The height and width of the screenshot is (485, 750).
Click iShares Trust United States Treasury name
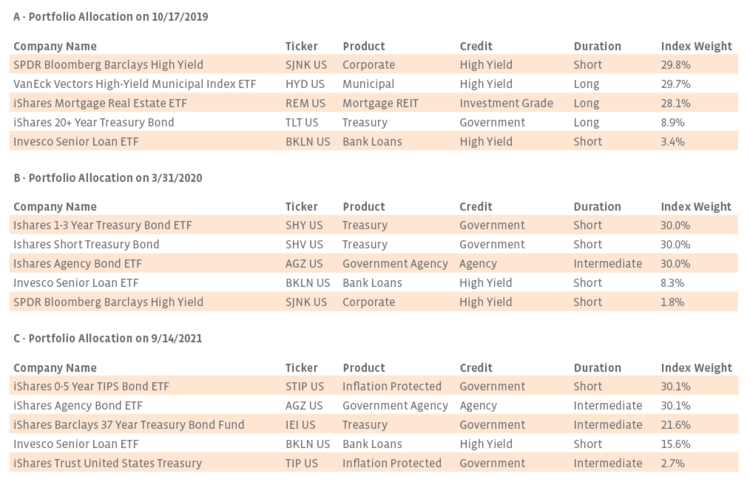click(x=107, y=463)
